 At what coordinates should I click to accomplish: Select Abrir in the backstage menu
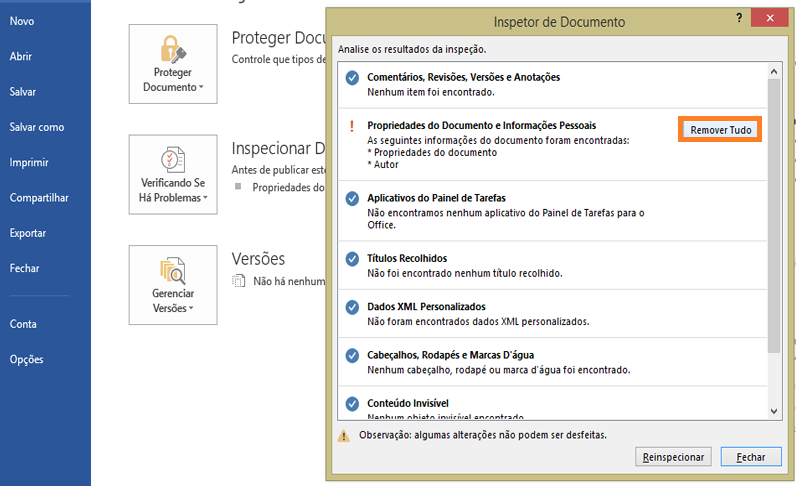pyautogui.click(x=20, y=56)
